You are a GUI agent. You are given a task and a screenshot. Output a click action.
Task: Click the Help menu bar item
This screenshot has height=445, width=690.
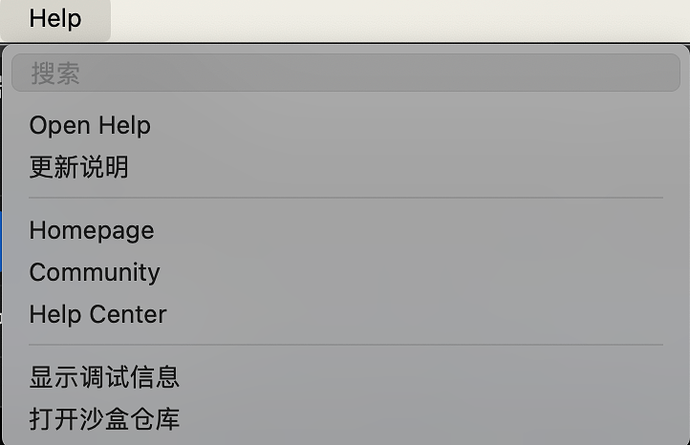55,19
